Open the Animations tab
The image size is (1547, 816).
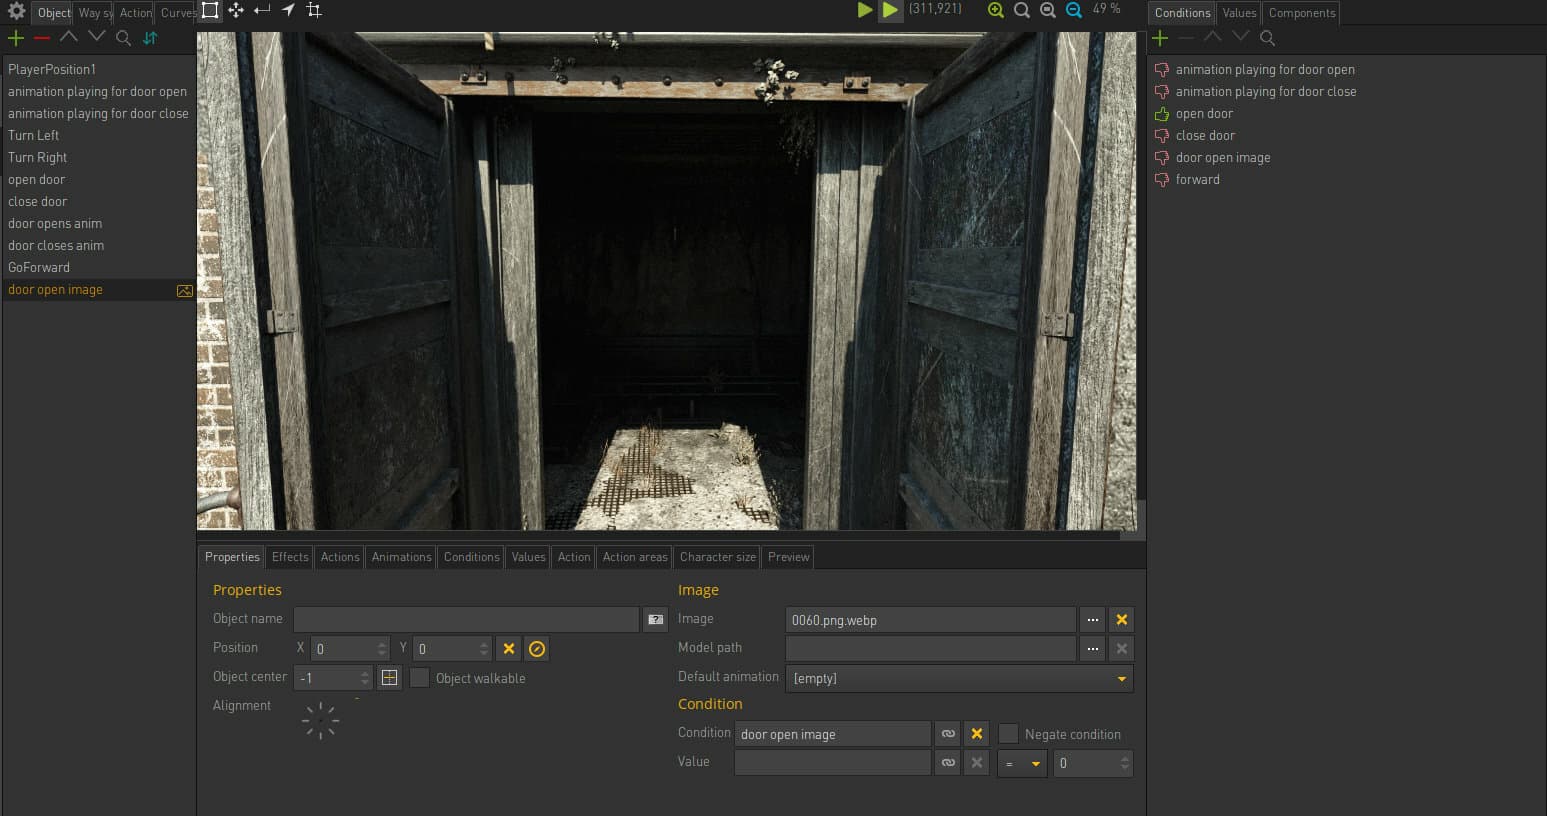401,557
